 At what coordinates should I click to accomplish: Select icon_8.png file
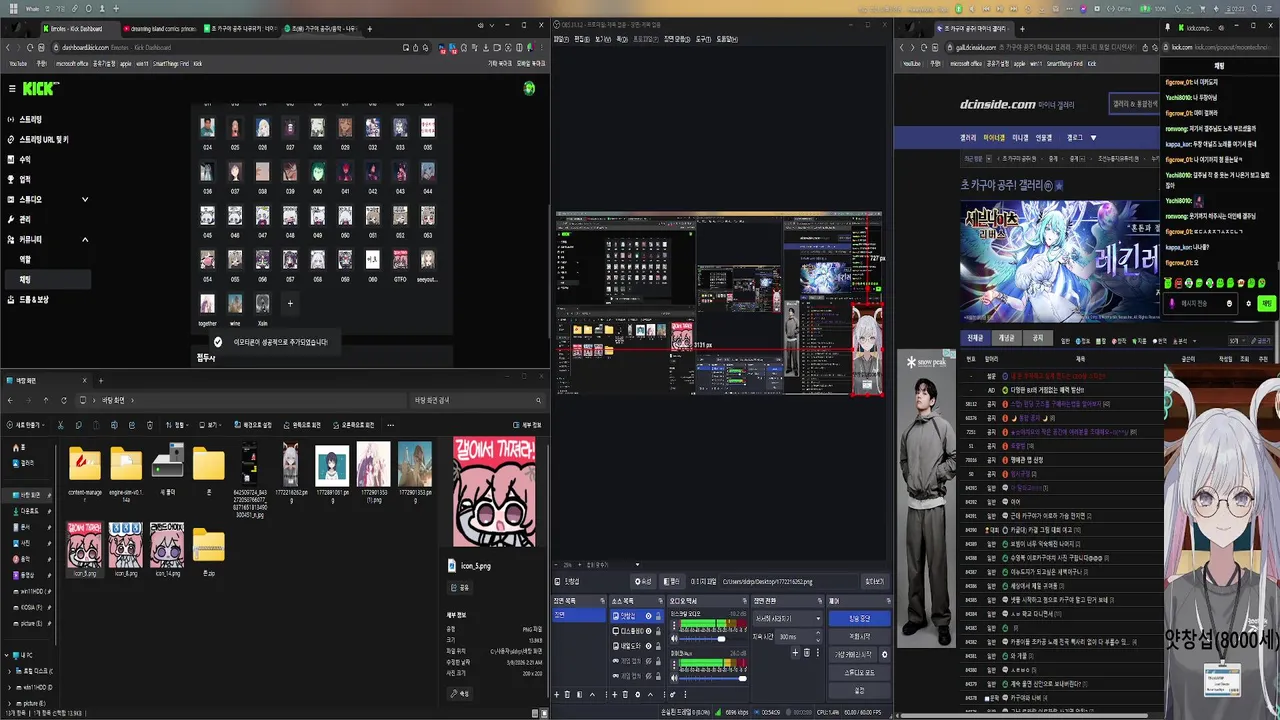pyautogui.click(x=126, y=549)
